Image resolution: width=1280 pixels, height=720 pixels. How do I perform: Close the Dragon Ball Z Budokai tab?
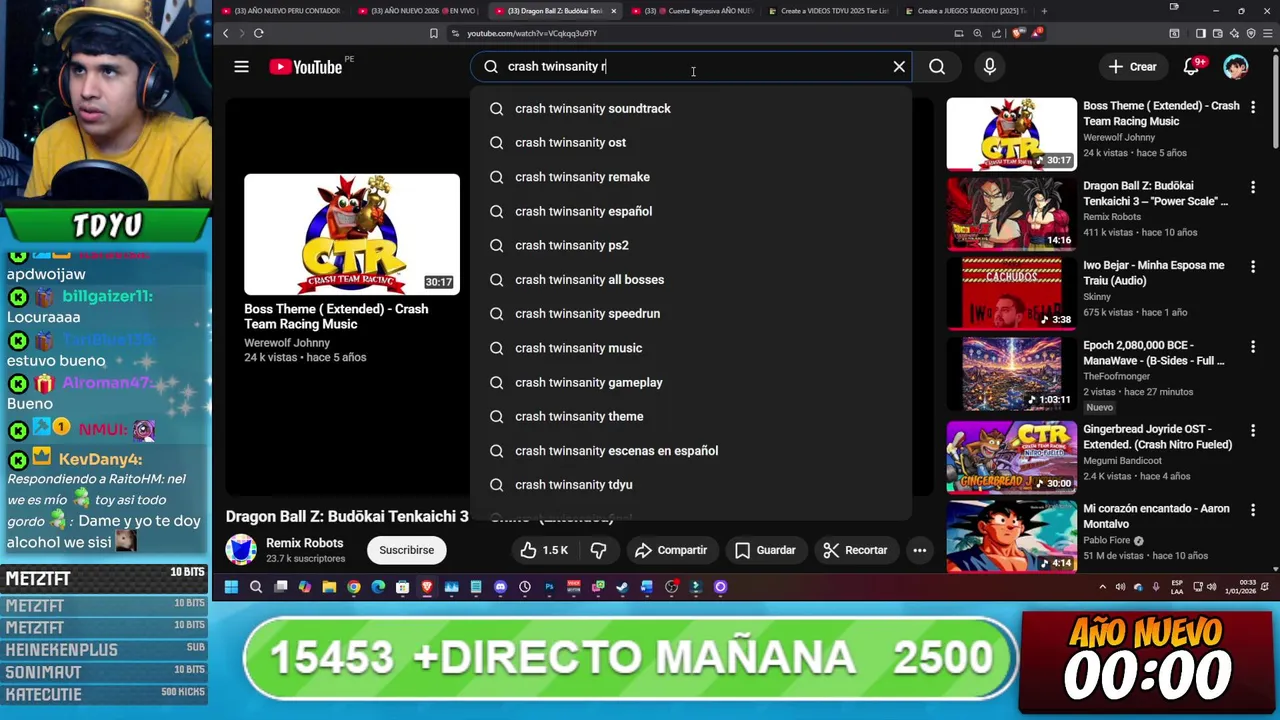613,11
